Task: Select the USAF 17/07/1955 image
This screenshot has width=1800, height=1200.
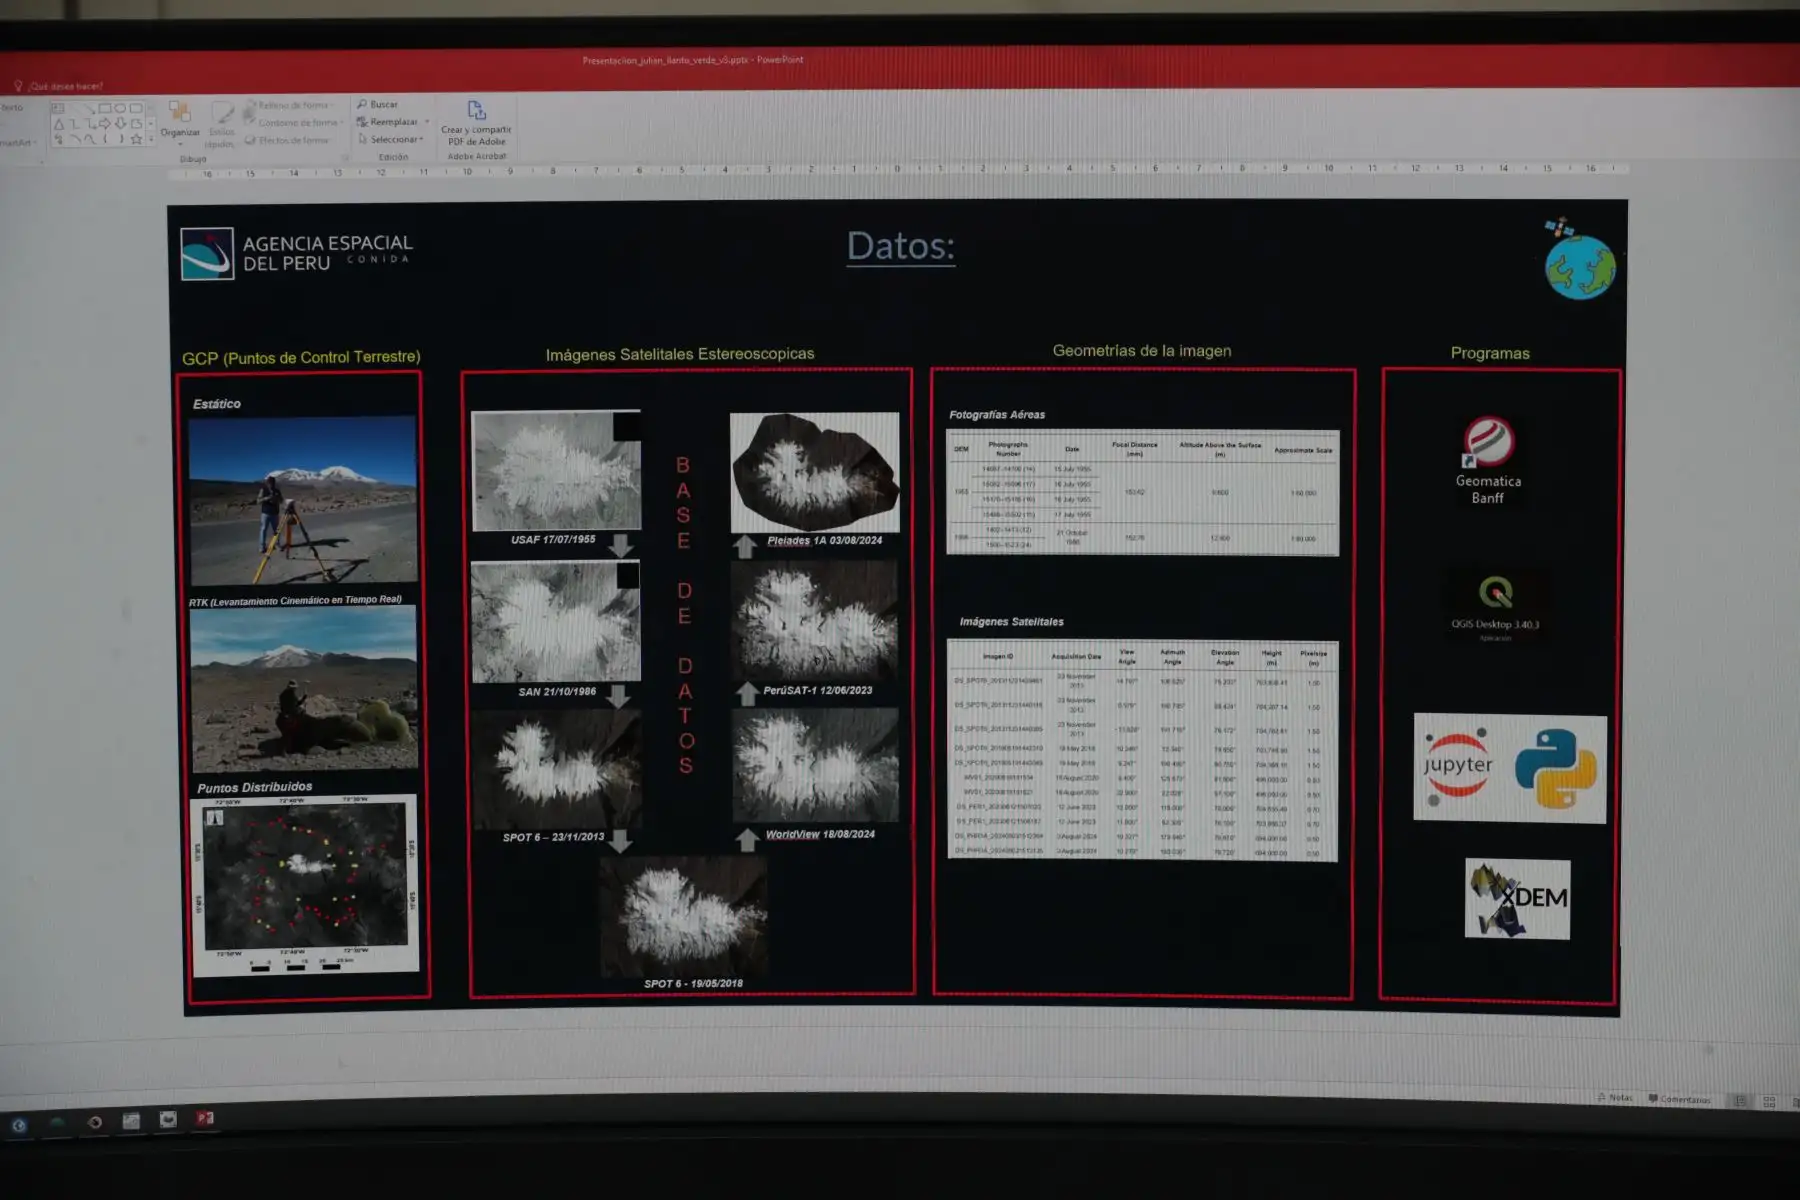Action: 556,470
